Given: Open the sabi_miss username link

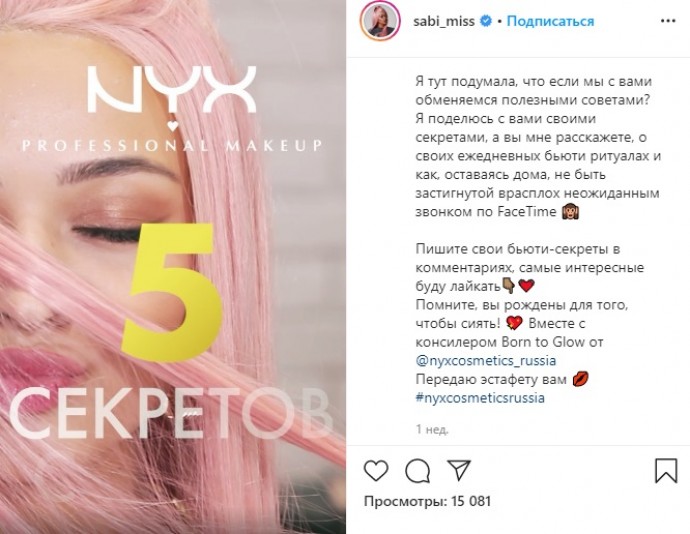Looking at the screenshot, I should [444, 21].
